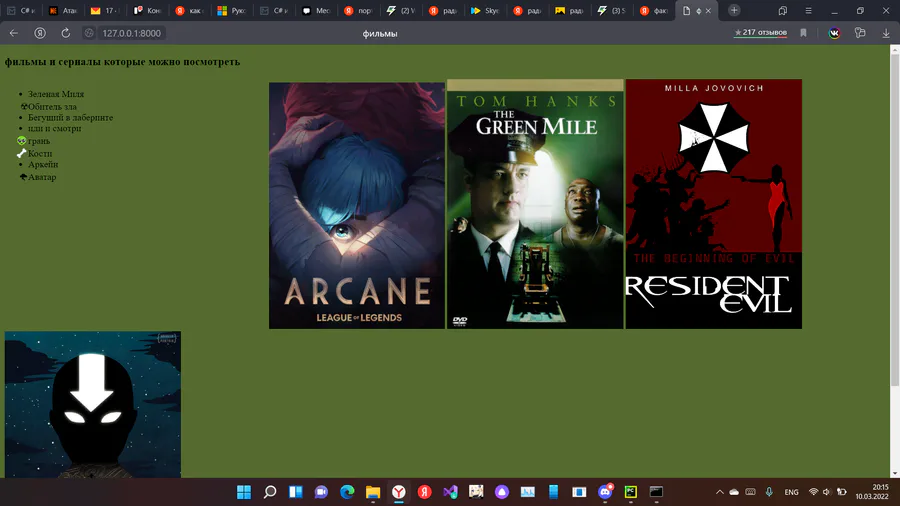Open File Explorer from taskbar
Image resolution: width=900 pixels, height=506 pixels.
(x=373, y=492)
